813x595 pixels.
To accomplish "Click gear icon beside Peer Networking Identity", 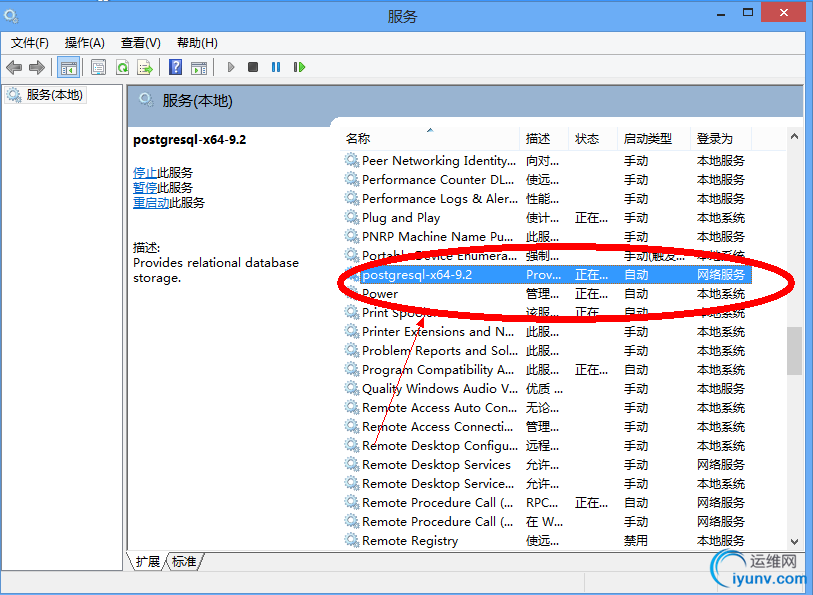I will click(352, 161).
